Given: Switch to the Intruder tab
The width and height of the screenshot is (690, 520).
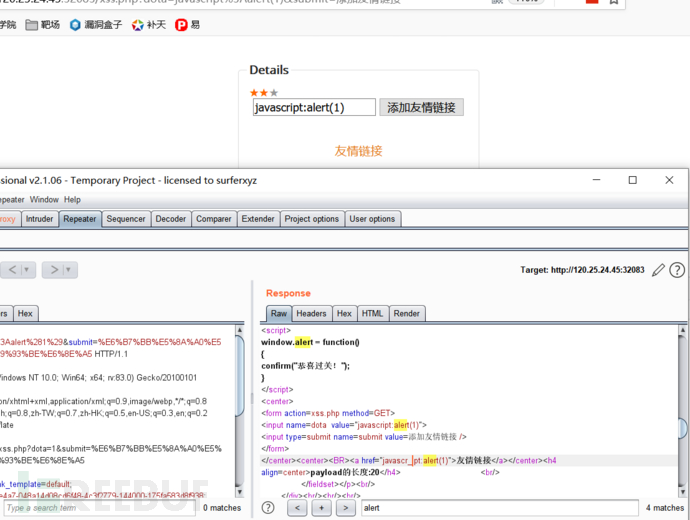Looking at the screenshot, I should coord(39,219).
